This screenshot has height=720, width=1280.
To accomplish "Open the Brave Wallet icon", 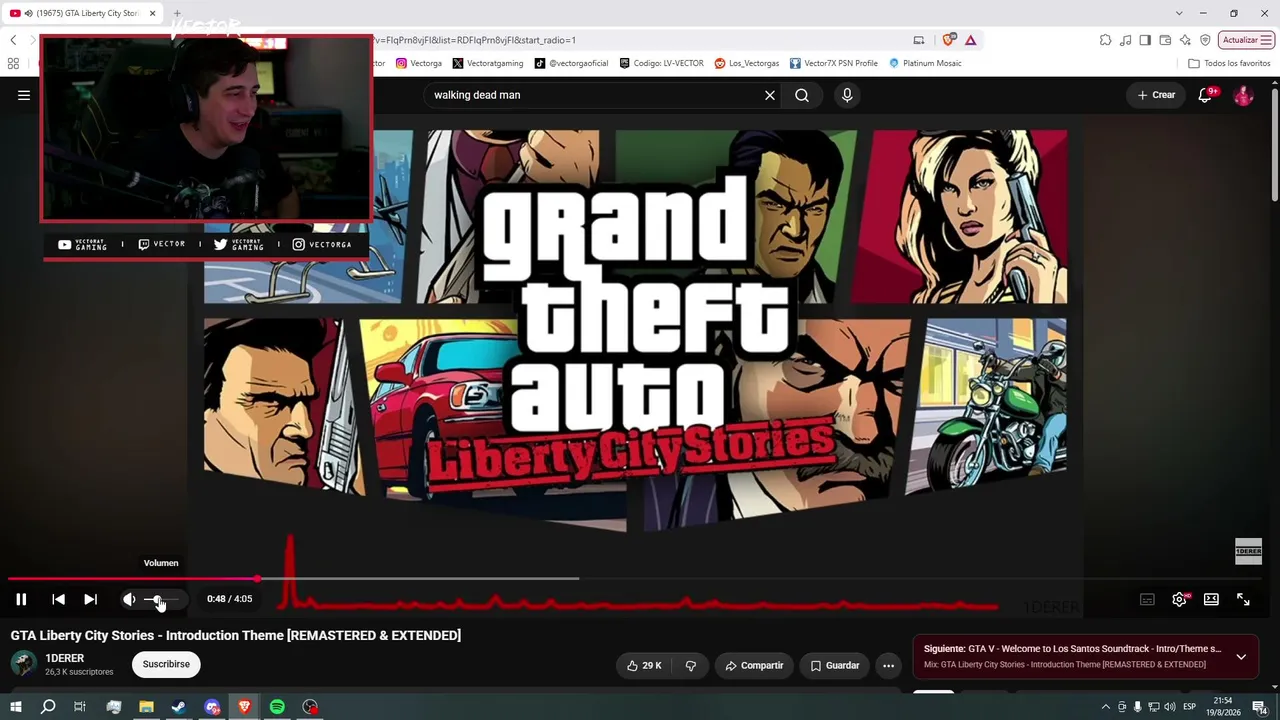I will coord(1166,40).
